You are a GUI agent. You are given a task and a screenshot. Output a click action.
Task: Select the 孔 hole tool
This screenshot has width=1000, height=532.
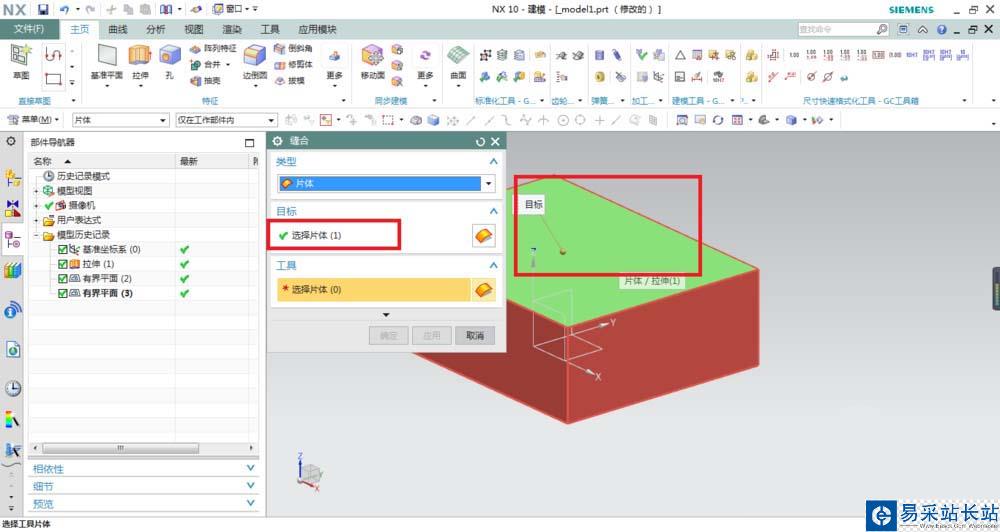pos(170,63)
